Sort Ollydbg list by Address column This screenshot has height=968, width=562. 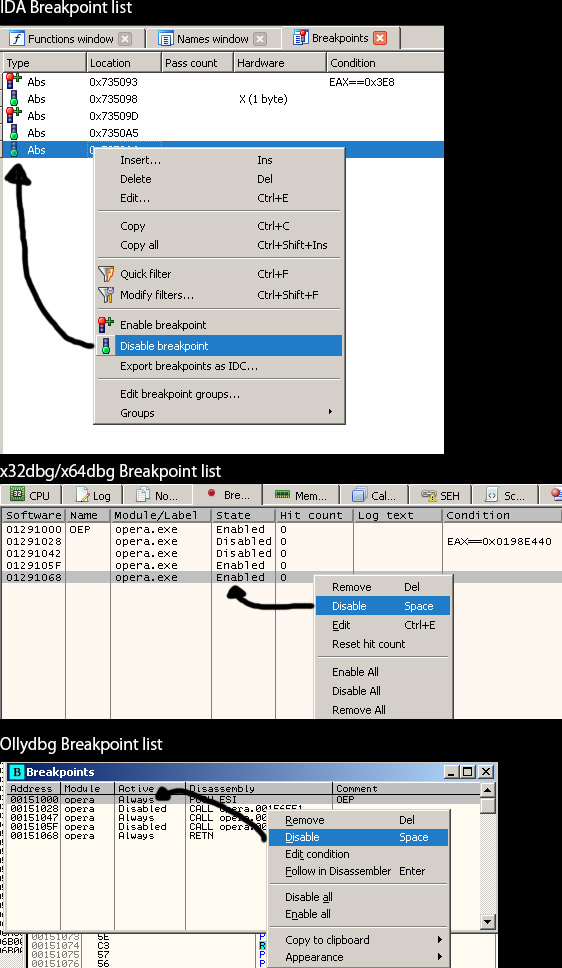34,788
